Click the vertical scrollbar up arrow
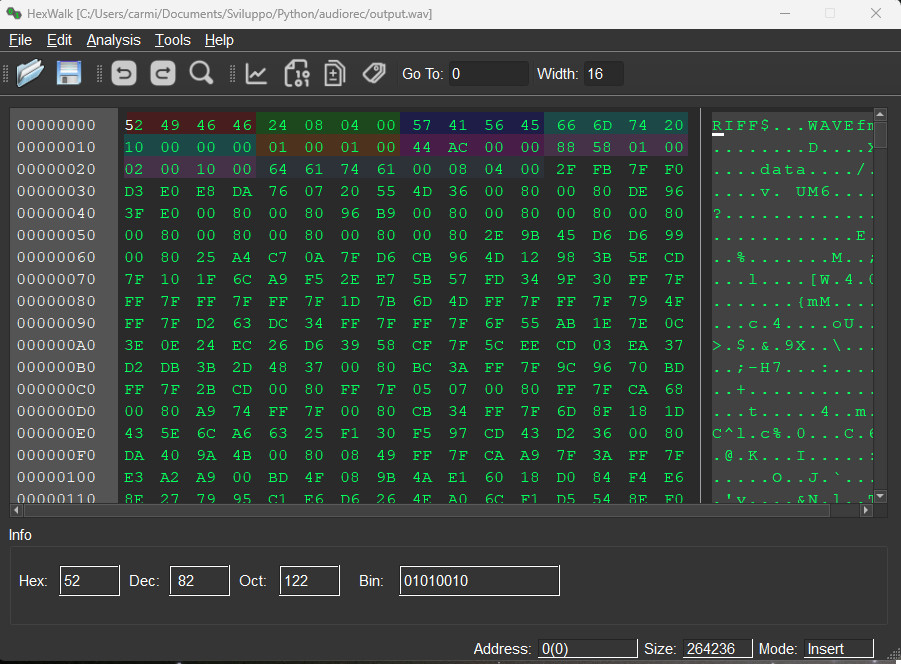The height and width of the screenshot is (664, 901). [x=880, y=114]
